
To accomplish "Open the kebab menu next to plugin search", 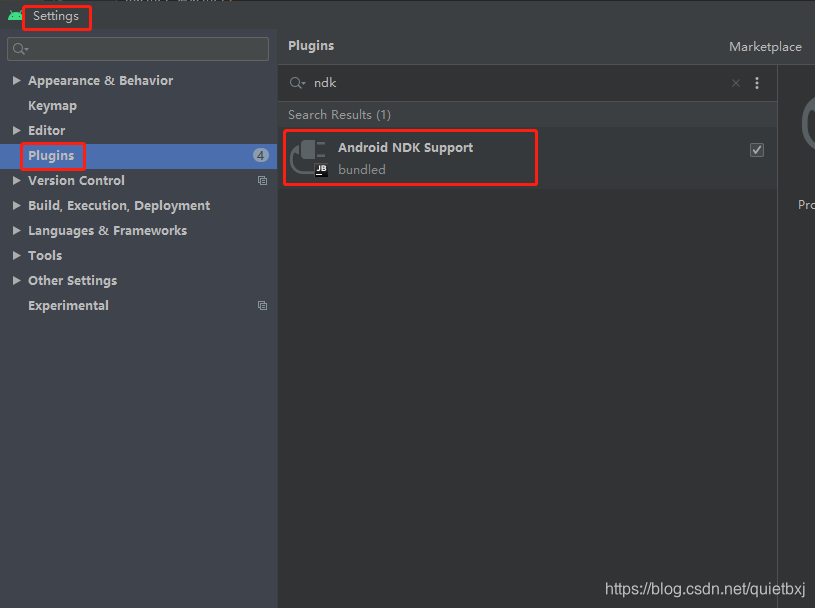I will click(x=757, y=83).
